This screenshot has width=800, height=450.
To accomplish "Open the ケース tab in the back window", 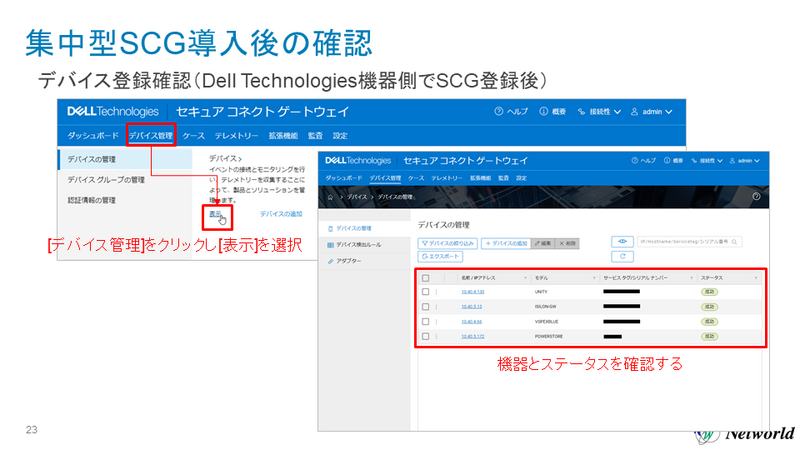I will click(x=193, y=135).
